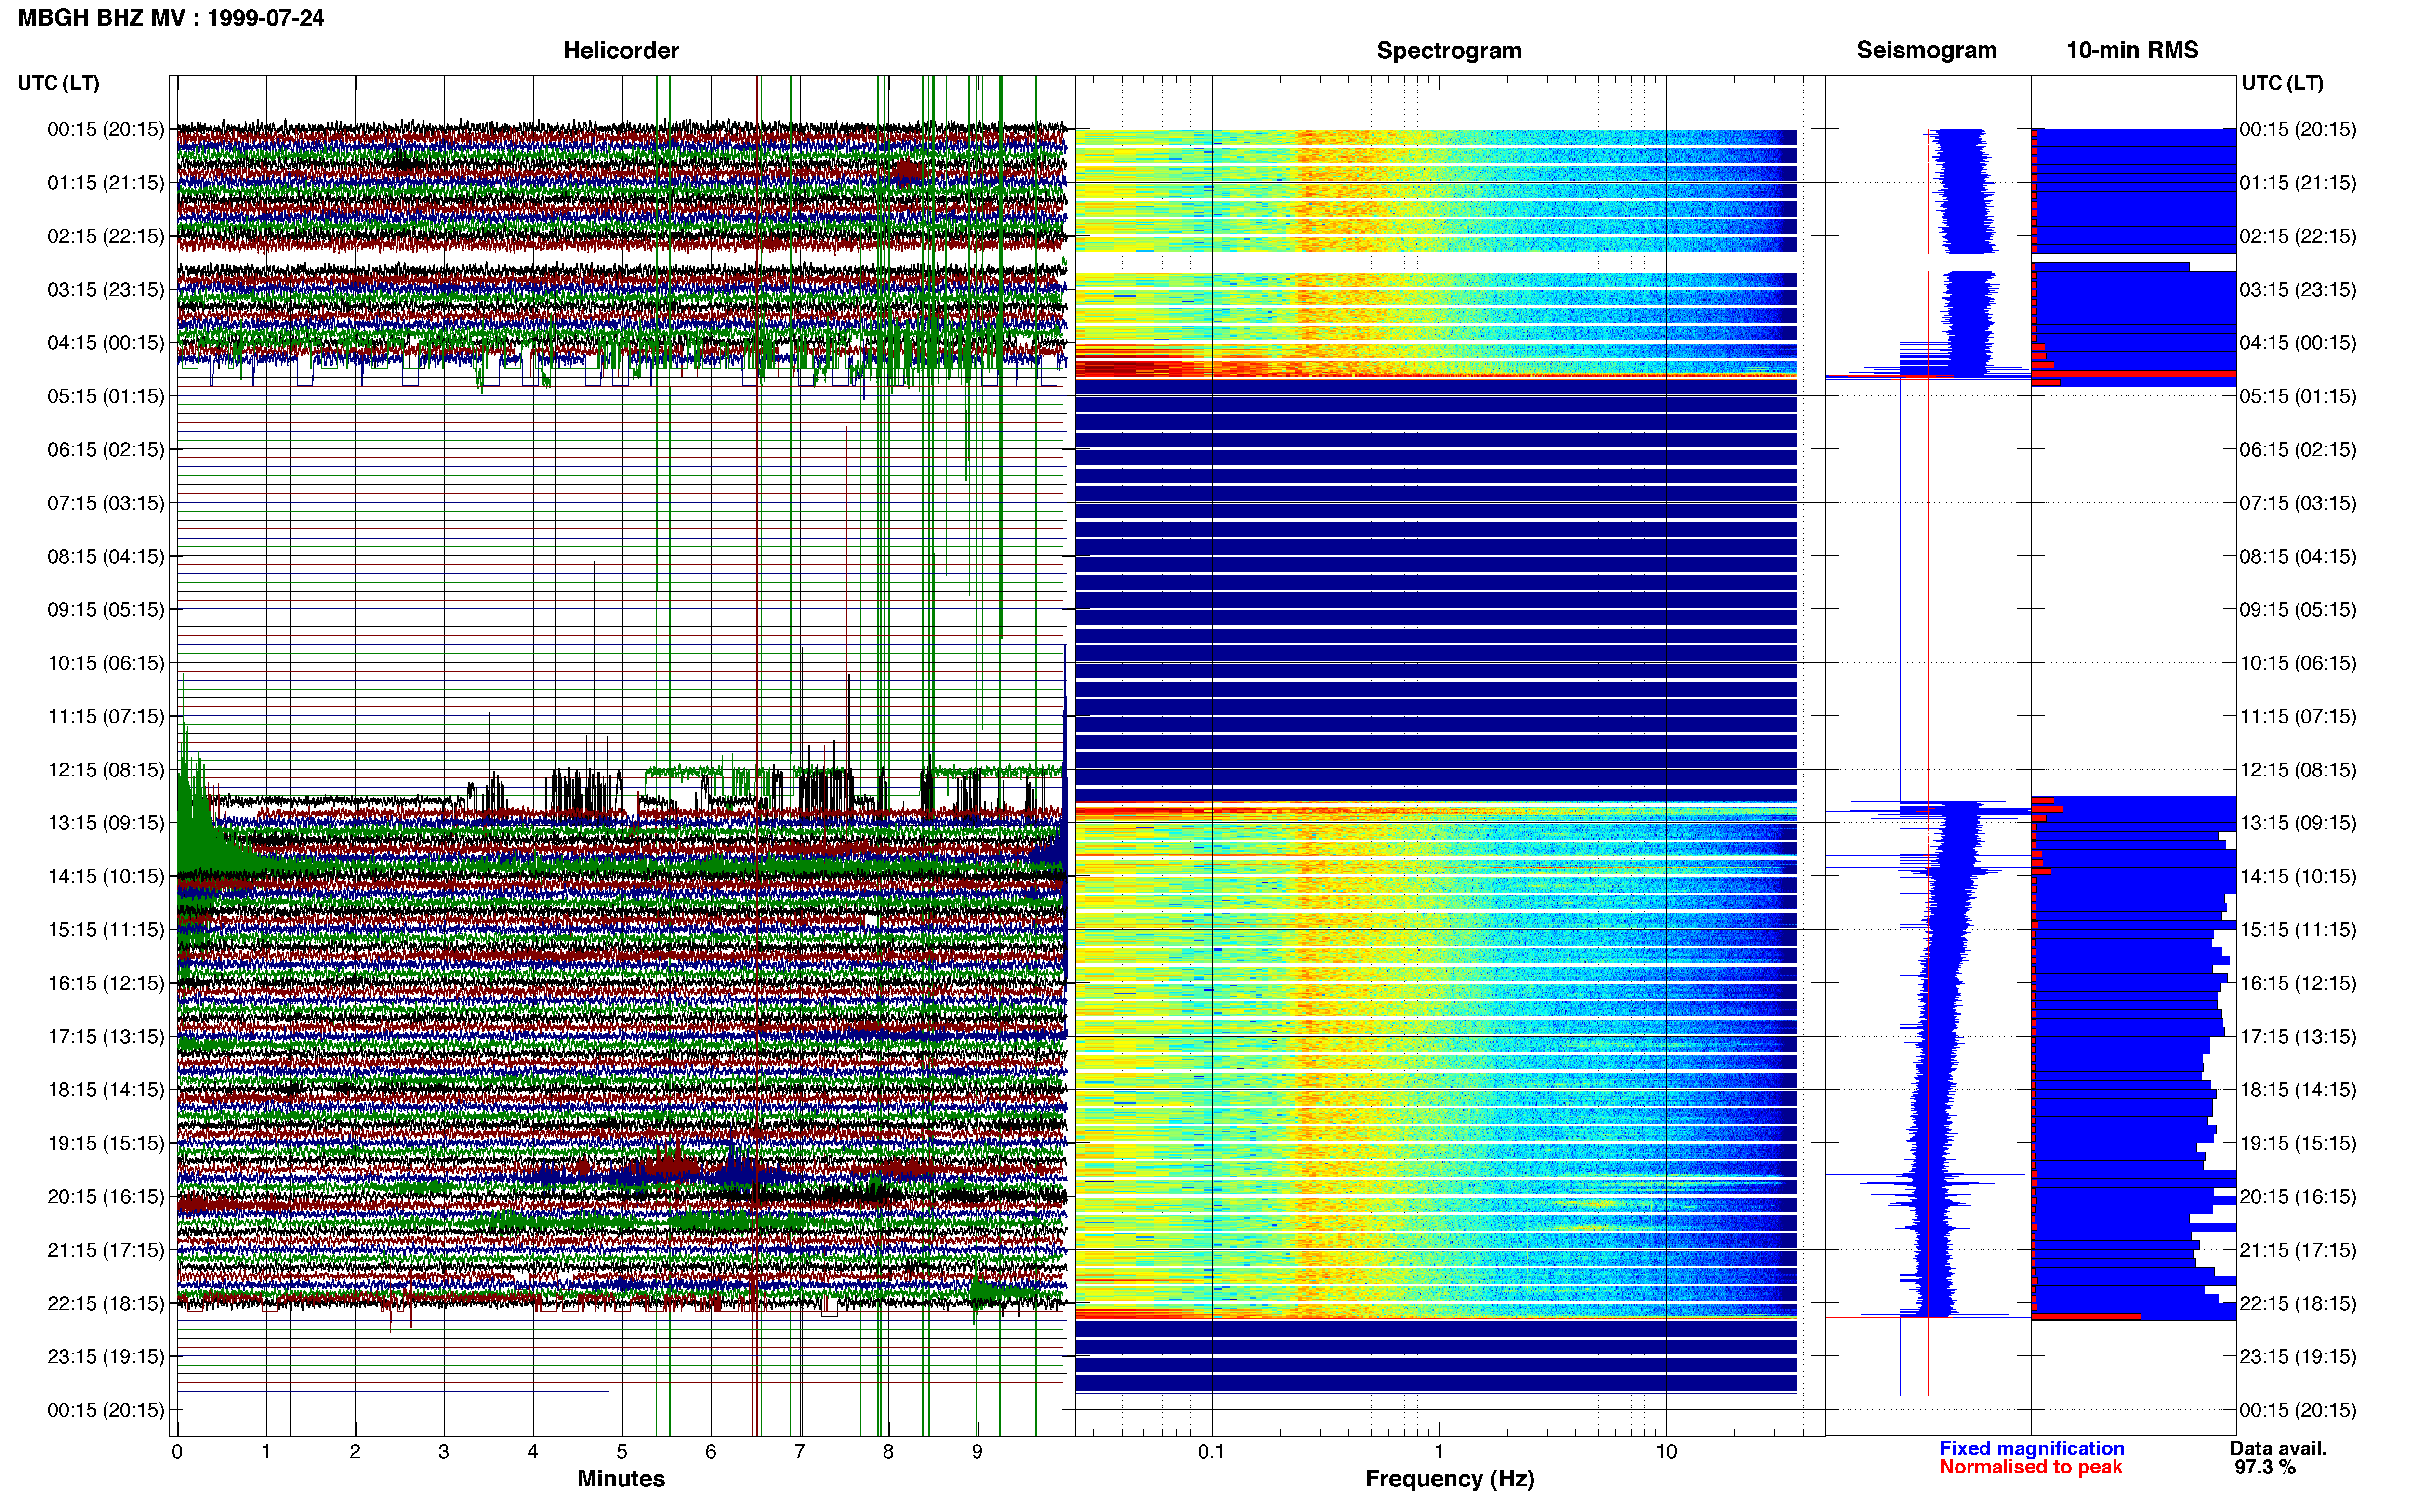Click "02:15 (22:15)" on the right time axis
The height and width of the screenshot is (1512, 2418).
click(2298, 236)
